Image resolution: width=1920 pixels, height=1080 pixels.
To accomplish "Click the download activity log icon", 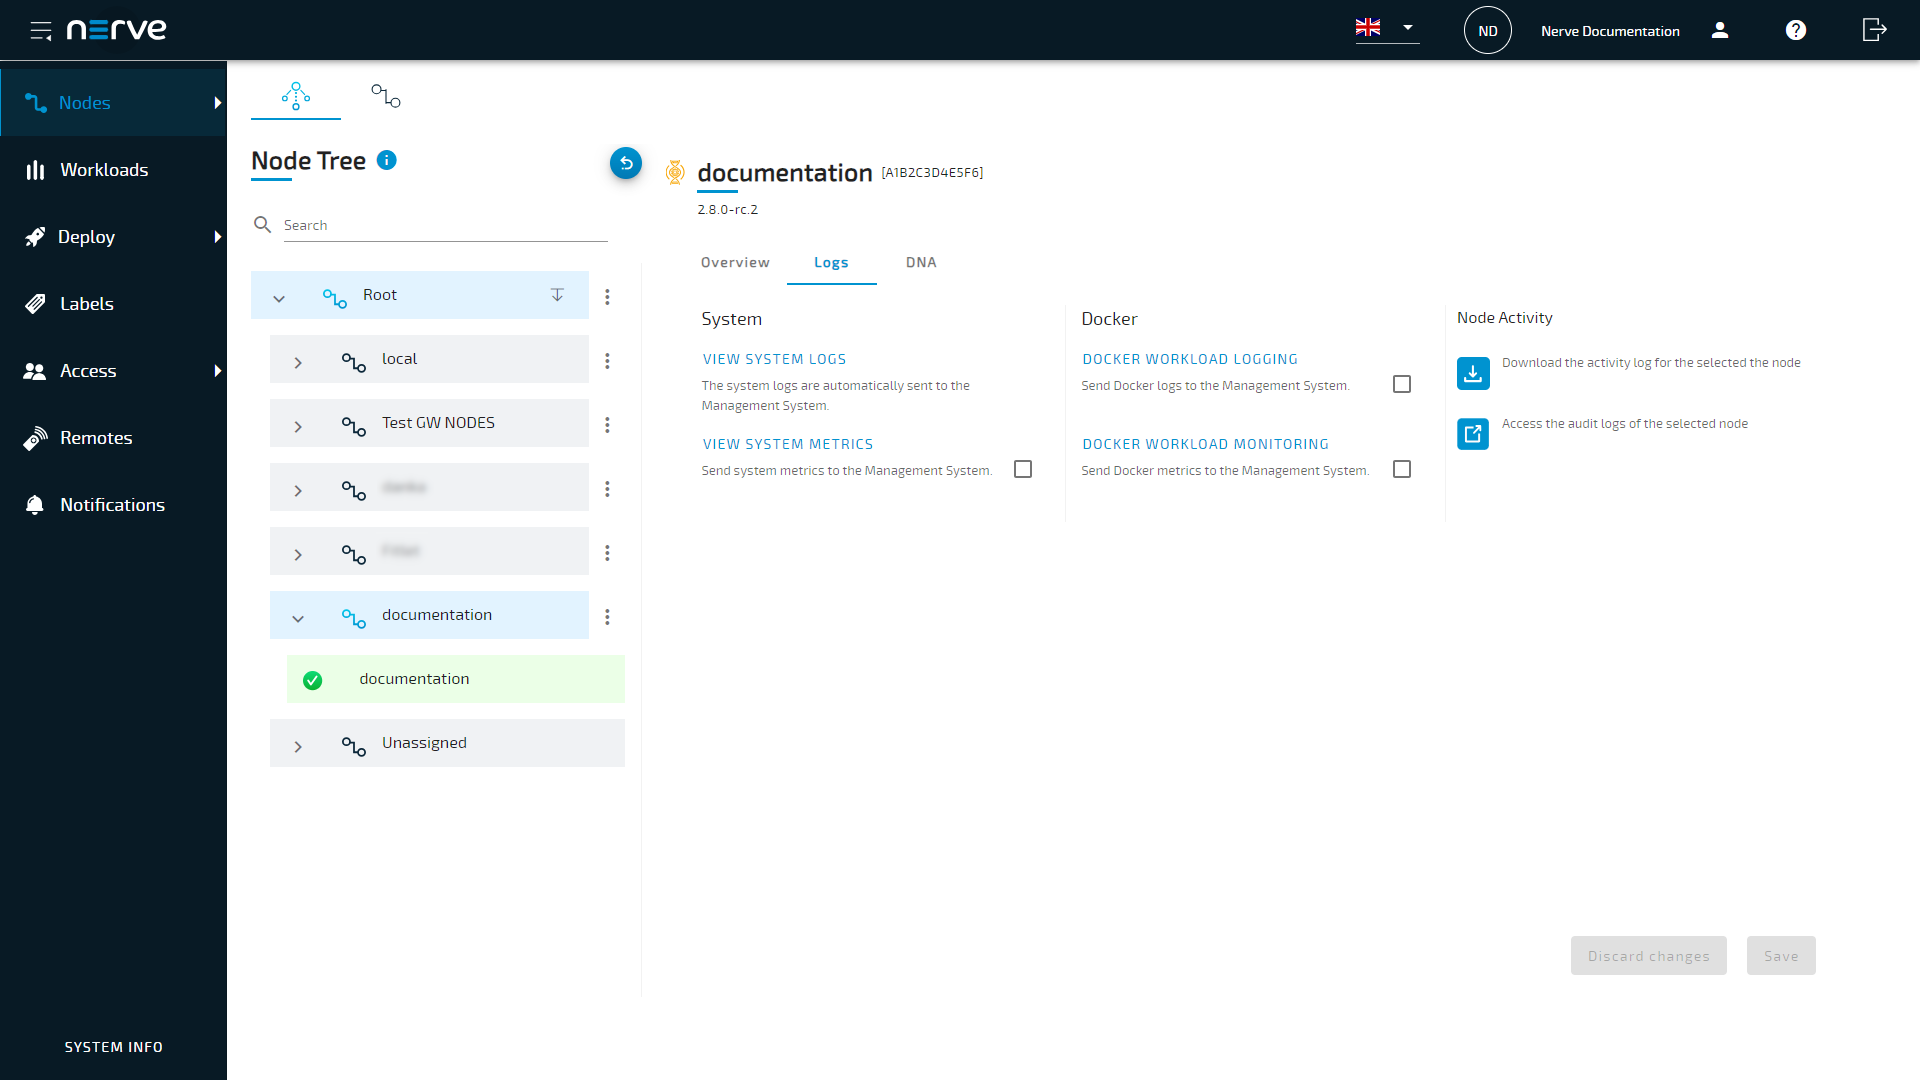I will (1473, 372).
